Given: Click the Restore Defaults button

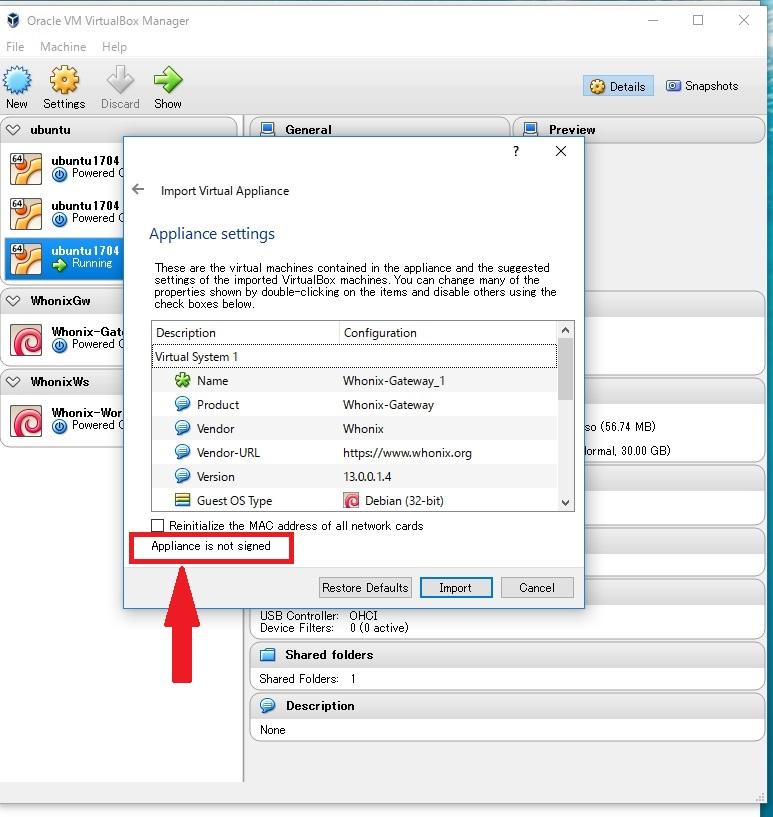Looking at the screenshot, I should pos(365,587).
